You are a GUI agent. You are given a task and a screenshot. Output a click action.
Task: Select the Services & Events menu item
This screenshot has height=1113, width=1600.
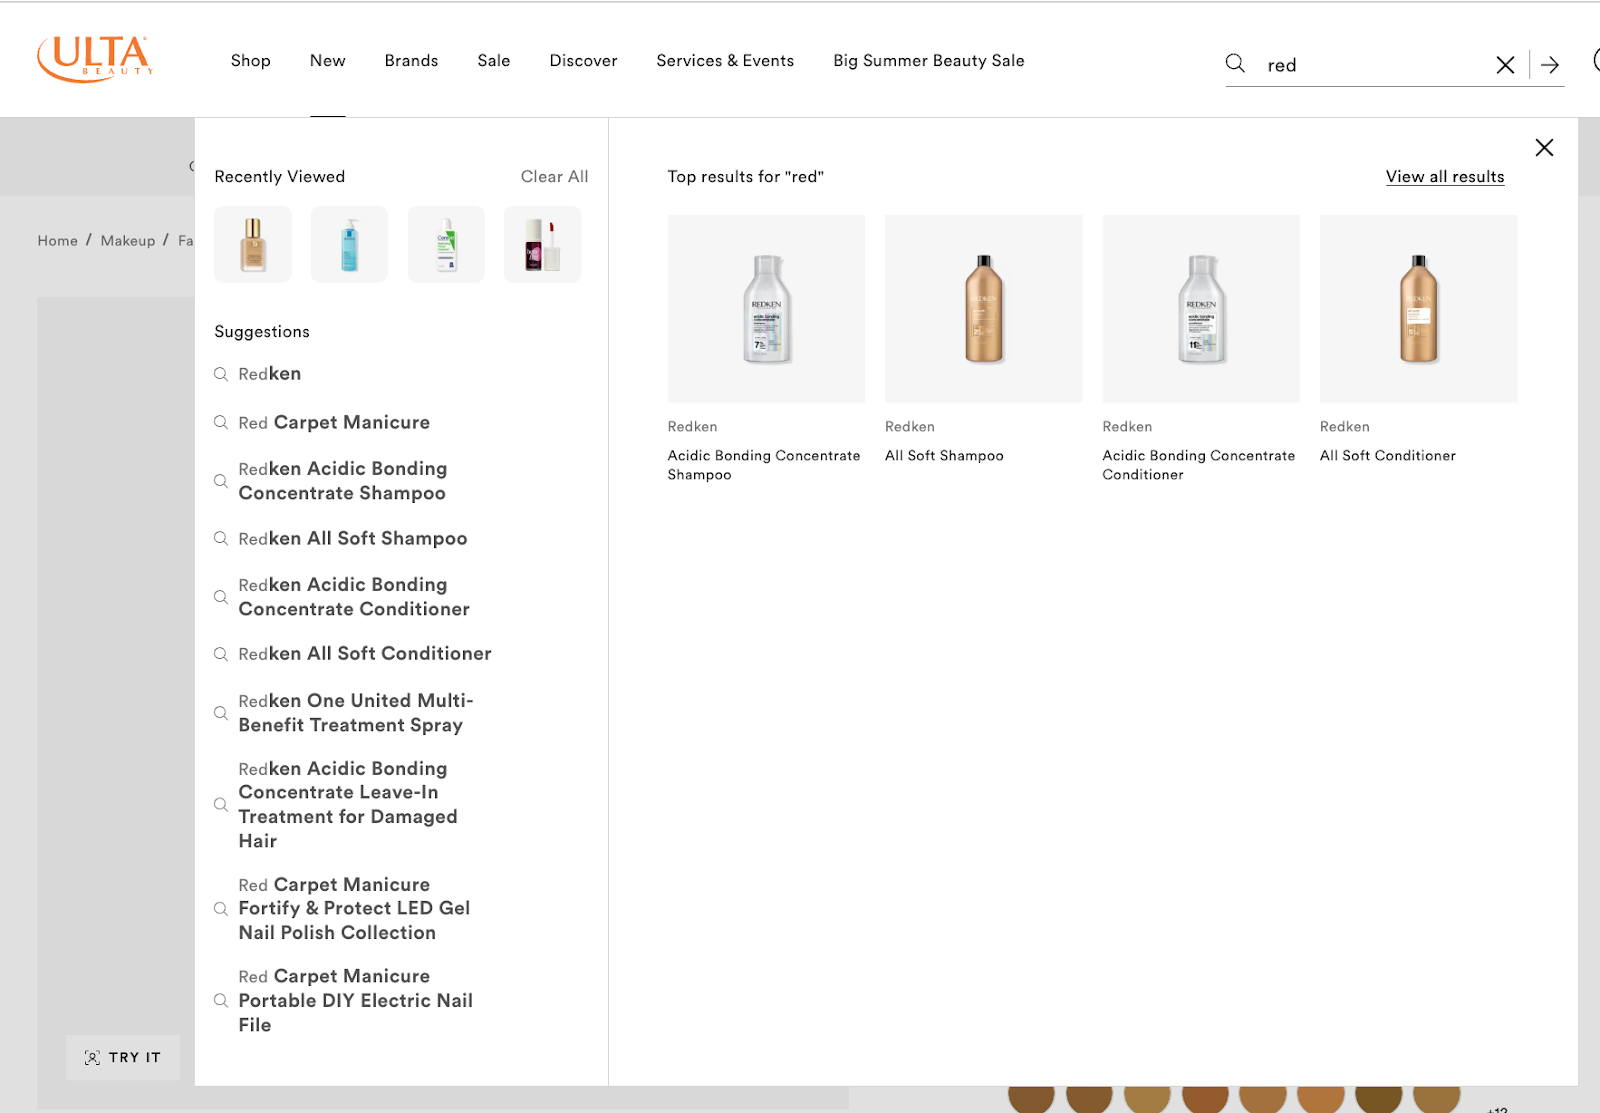click(x=724, y=60)
